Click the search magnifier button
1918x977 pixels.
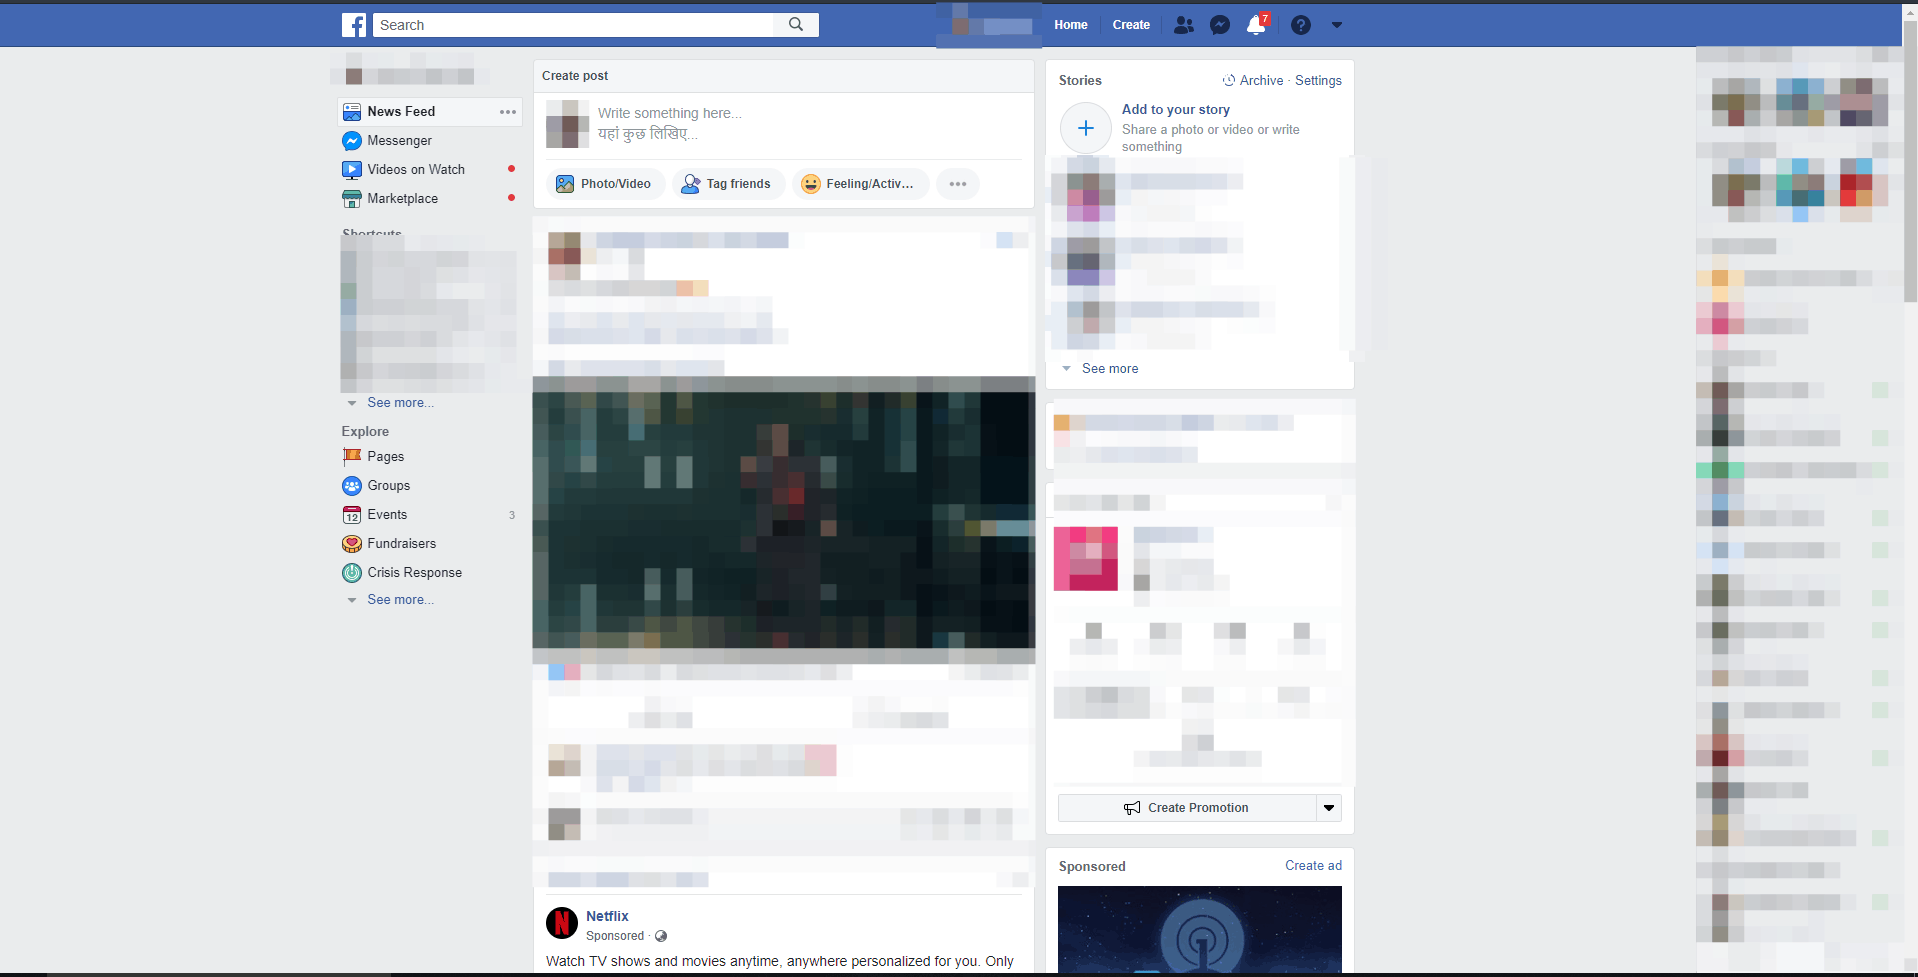(x=796, y=25)
